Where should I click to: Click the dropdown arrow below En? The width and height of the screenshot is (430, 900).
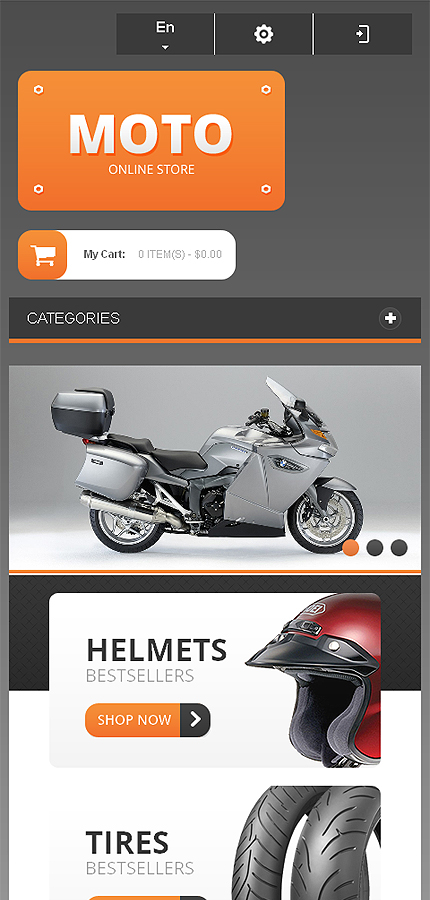point(165,48)
